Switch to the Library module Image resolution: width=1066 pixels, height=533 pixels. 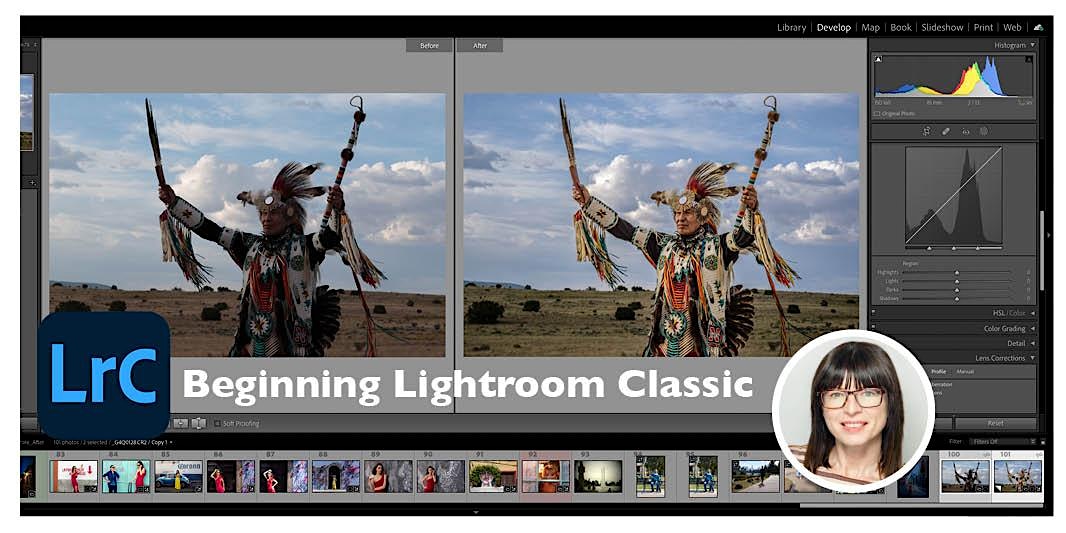(x=791, y=28)
